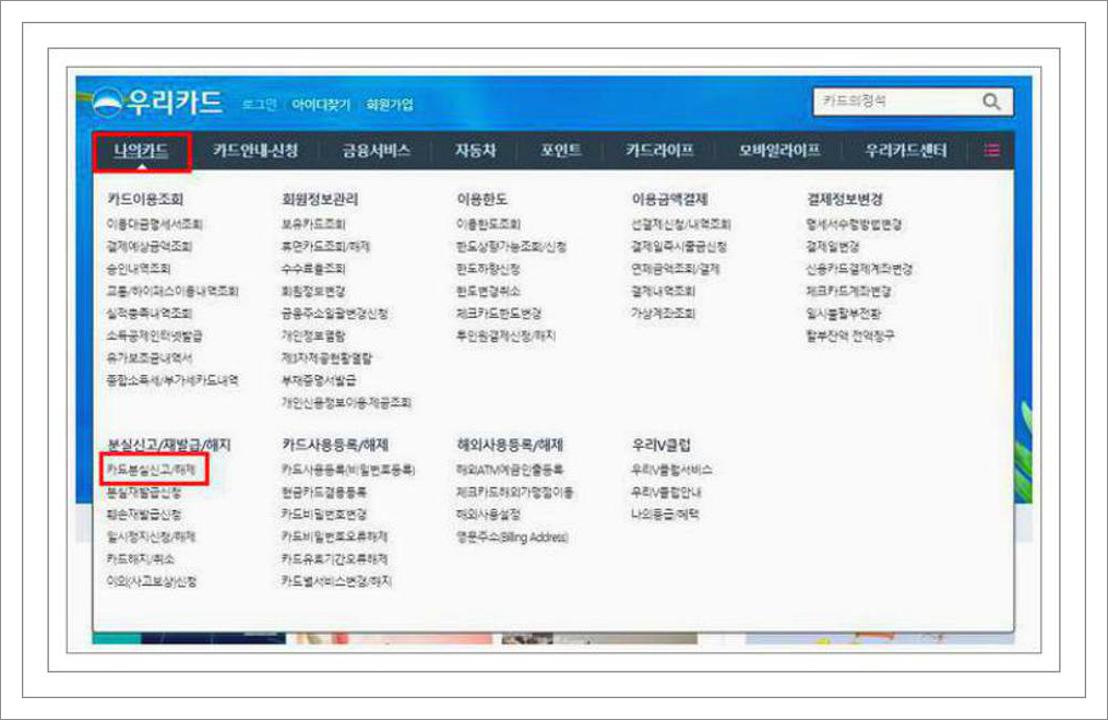Screen dimensions: 1108x720
Task: Click the search magnifier icon
Action: [x=991, y=102]
